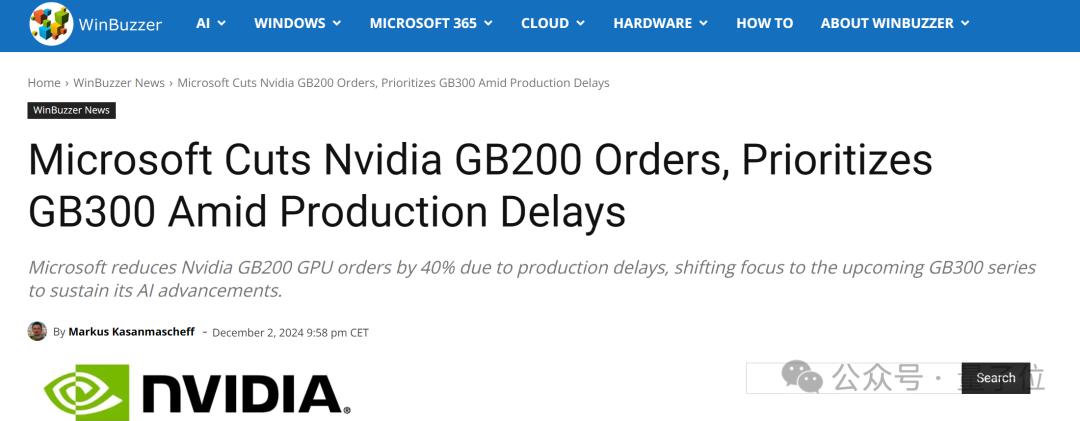Open WinBuzzer News breadcrumb link
This screenshot has height=421, width=1080.
[119, 83]
